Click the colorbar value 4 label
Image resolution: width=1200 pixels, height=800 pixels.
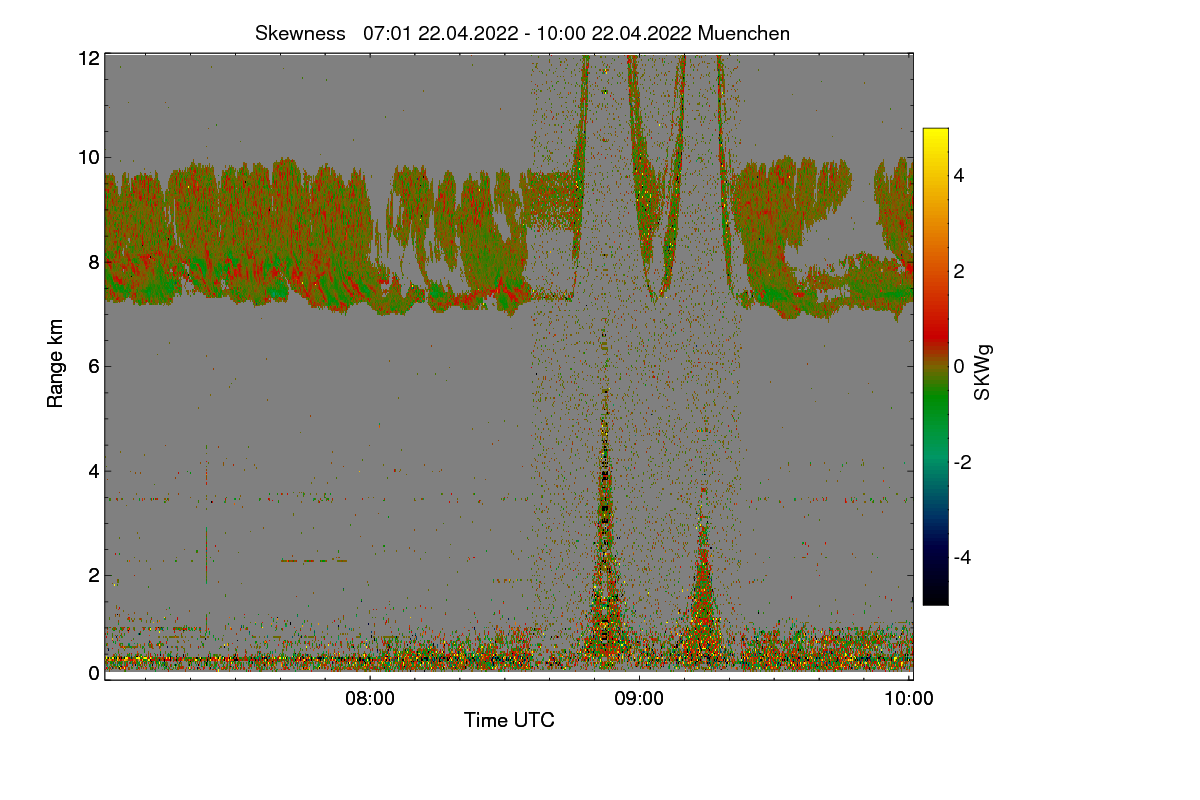(x=960, y=175)
